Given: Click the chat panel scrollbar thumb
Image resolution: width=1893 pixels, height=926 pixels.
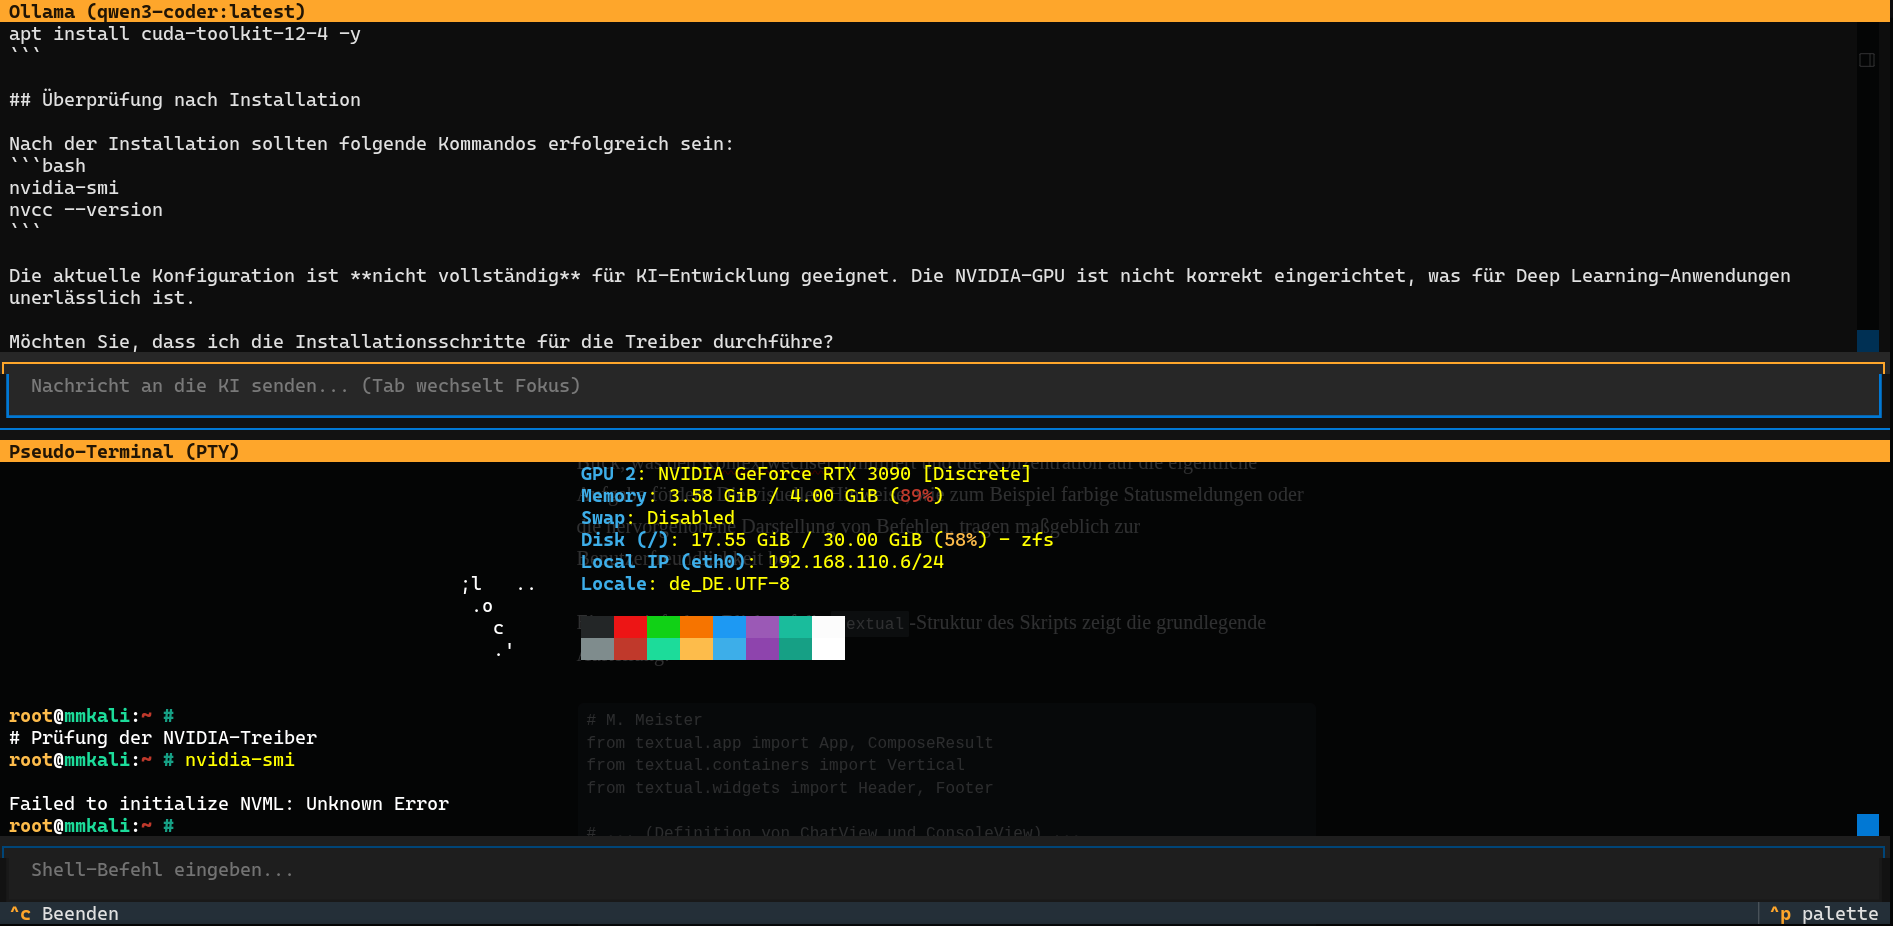Looking at the screenshot, I should coord(1867,341).
